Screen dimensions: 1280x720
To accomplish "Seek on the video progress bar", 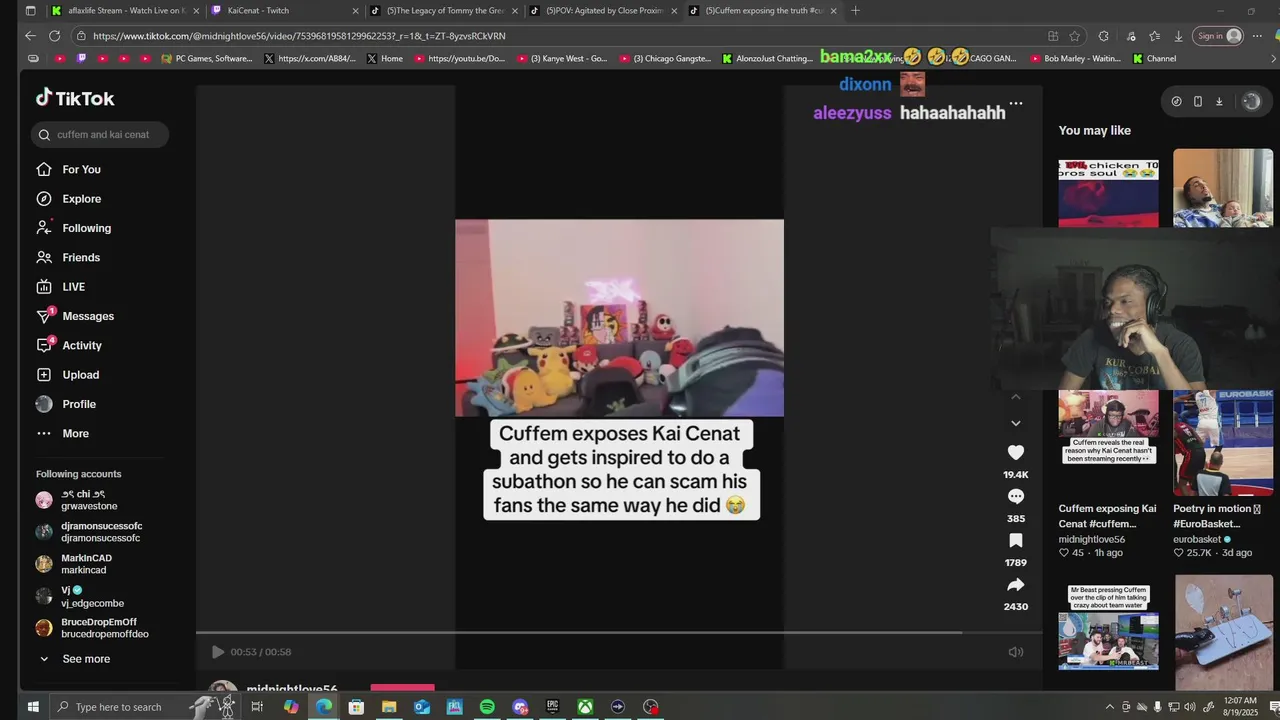I will pyautogui.click(x=619, y=633).
